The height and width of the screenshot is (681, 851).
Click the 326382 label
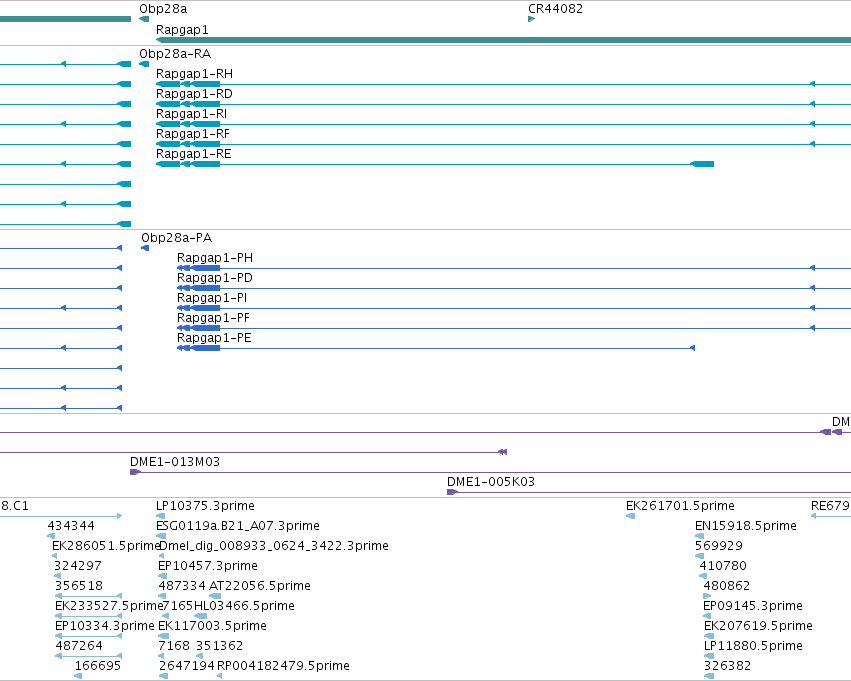coord(727,666)
